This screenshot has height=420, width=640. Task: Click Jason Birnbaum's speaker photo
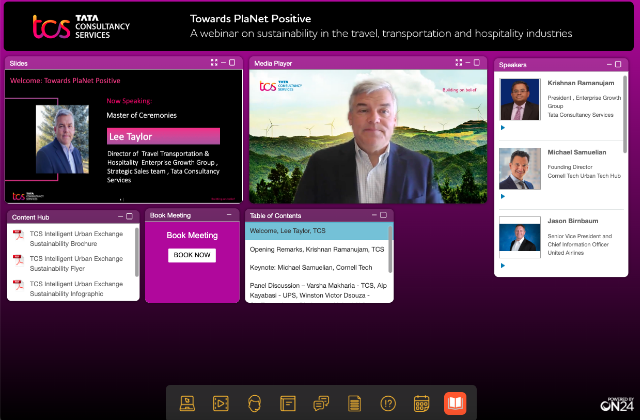(520, 237)
